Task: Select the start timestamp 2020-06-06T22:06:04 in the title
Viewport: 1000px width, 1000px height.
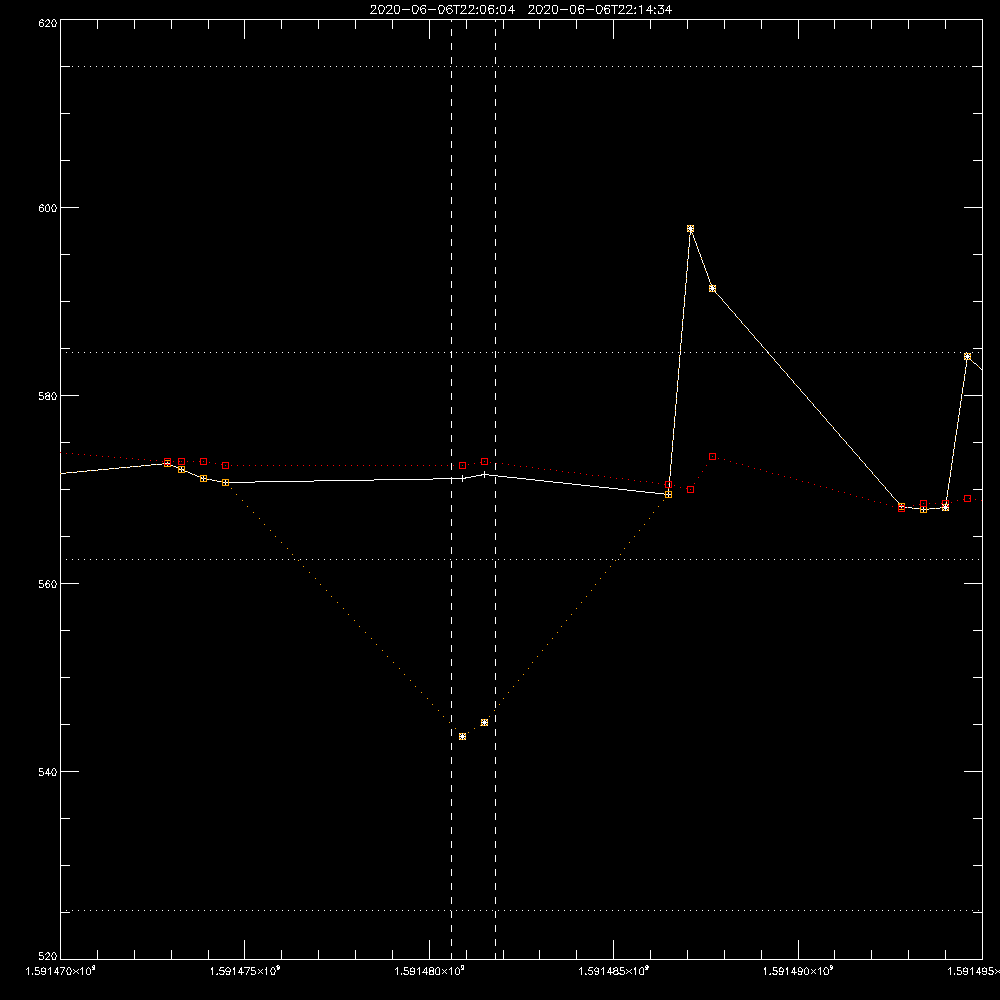Action: coord(442,10)
